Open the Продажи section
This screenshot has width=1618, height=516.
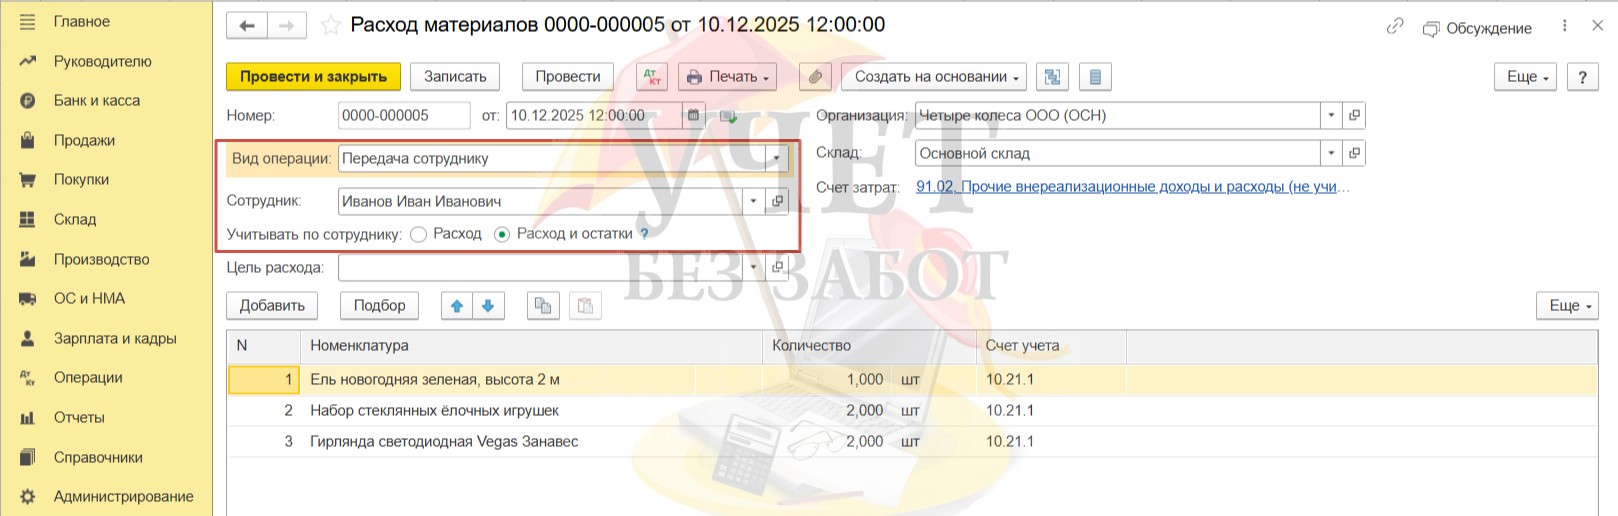84,140
